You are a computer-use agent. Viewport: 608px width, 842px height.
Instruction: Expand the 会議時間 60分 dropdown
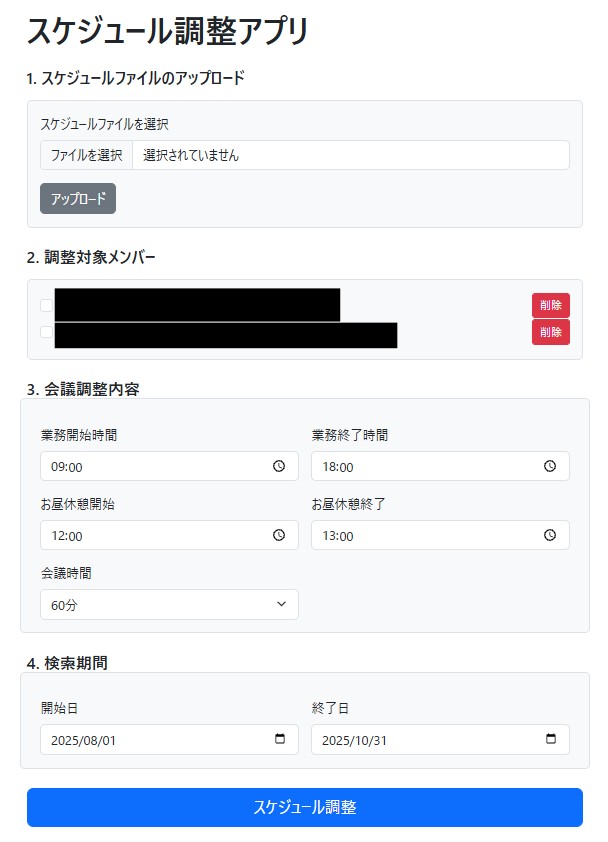click(x=169, y=604)
